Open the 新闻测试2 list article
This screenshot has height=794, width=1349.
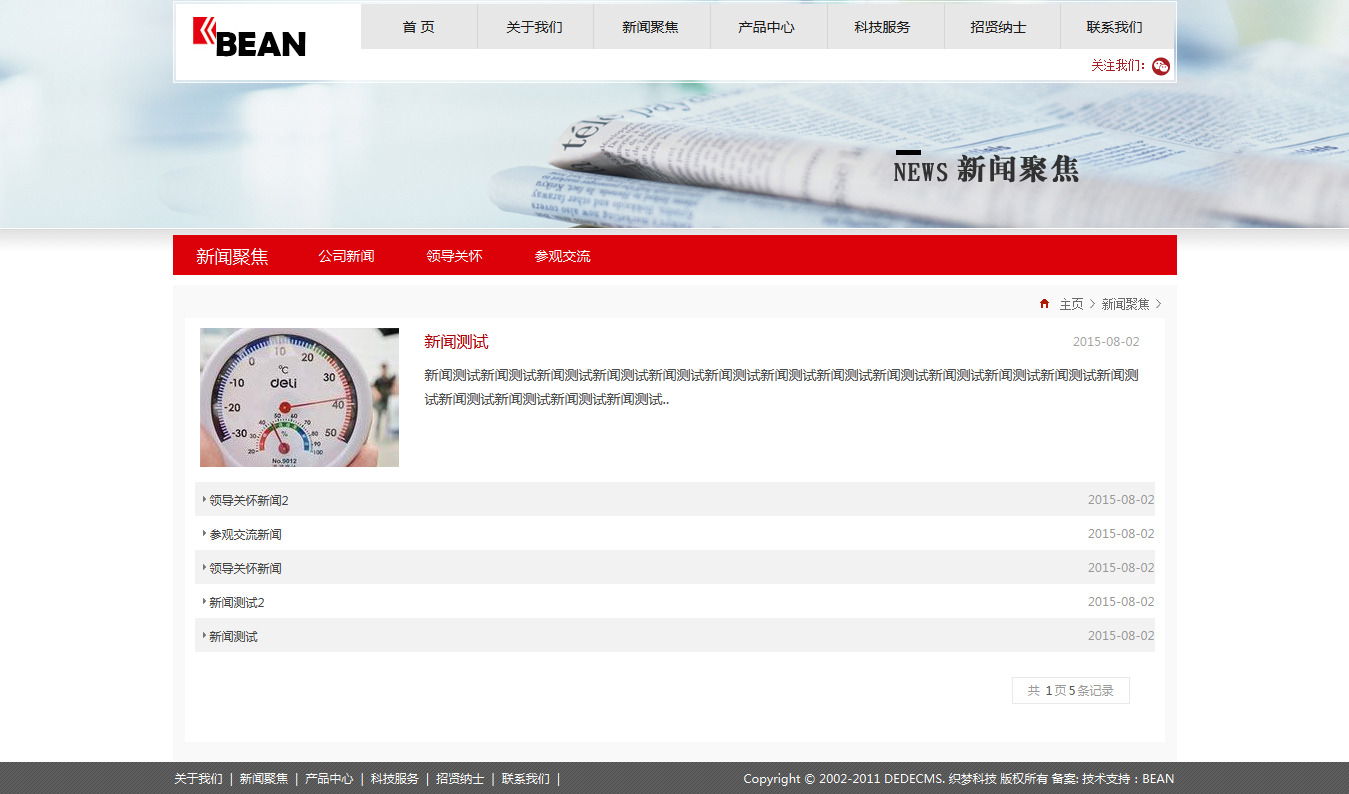pos(237,602)
